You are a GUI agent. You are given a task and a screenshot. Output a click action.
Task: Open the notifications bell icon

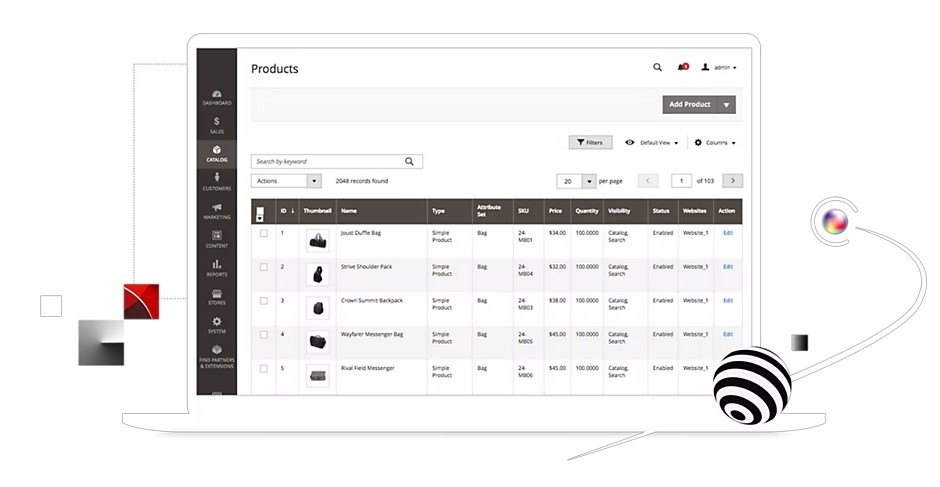click(x=683, y=68)
